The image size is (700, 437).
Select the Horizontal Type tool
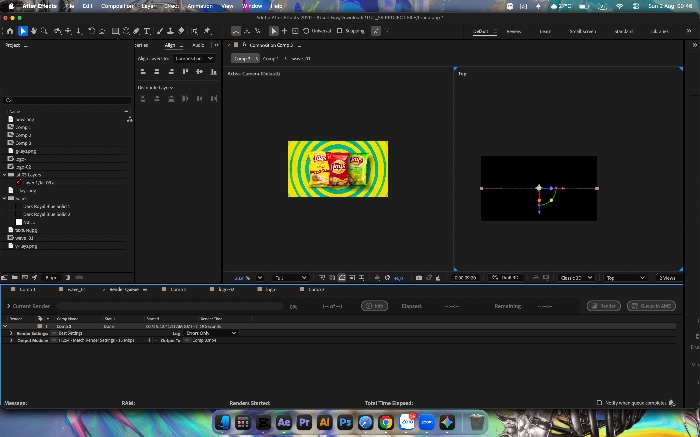pyautogui.click(x=147, y=31)
